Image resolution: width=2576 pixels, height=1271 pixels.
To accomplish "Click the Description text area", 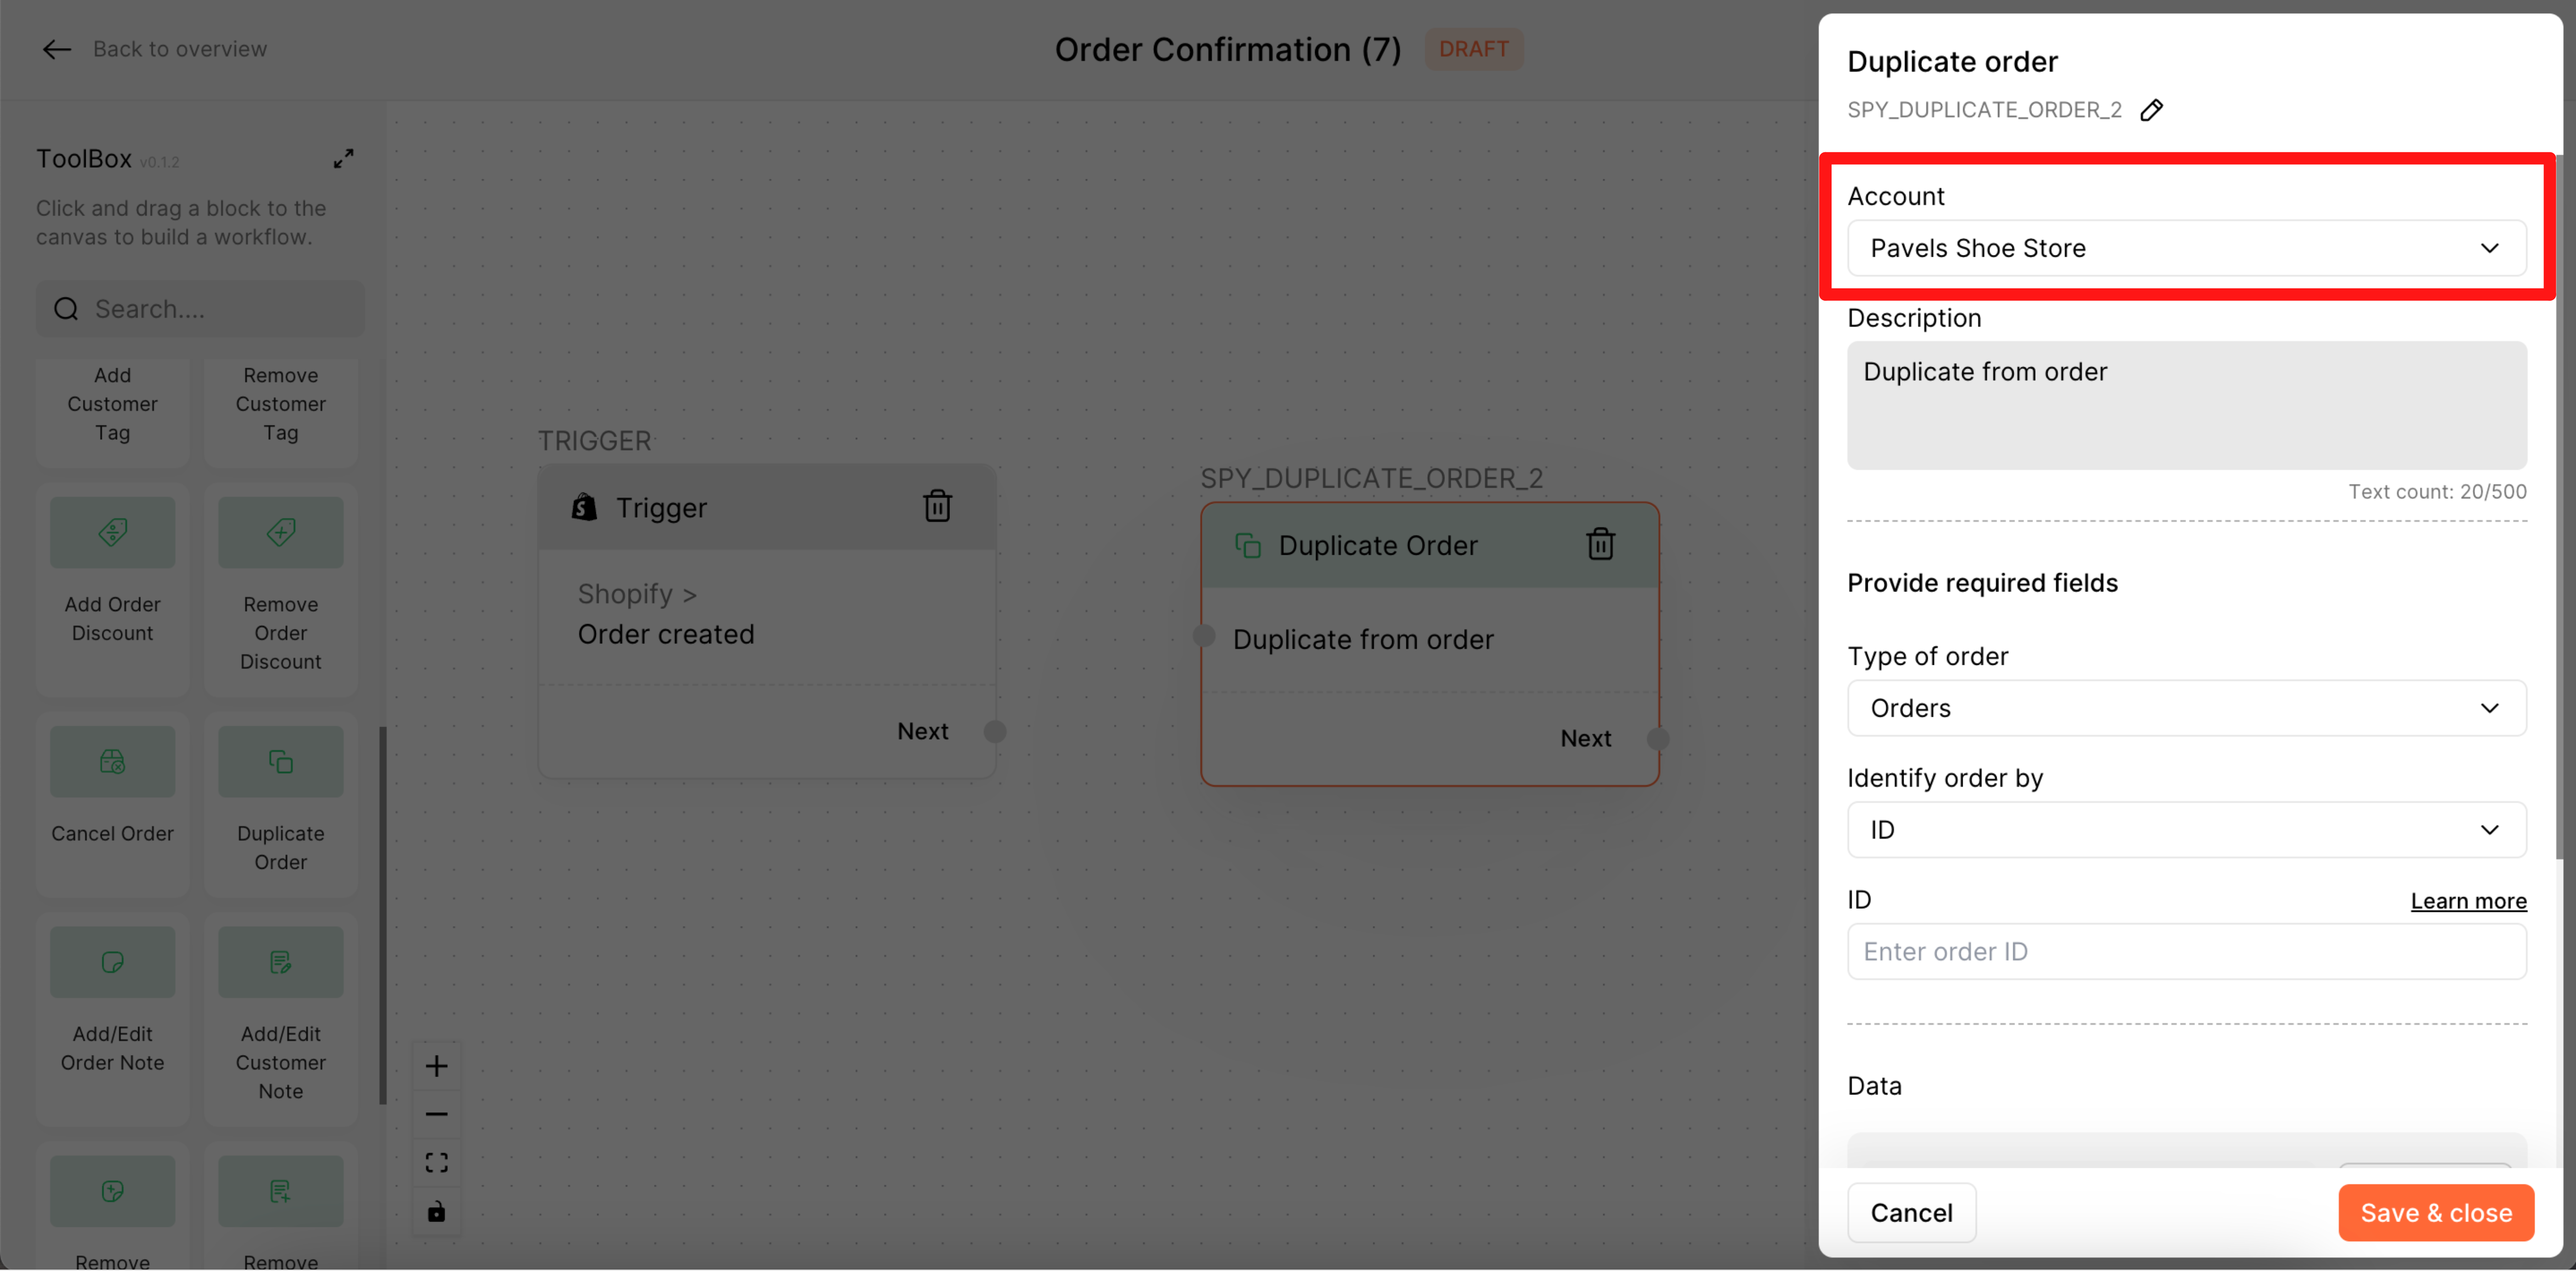I will [2186, 405].
